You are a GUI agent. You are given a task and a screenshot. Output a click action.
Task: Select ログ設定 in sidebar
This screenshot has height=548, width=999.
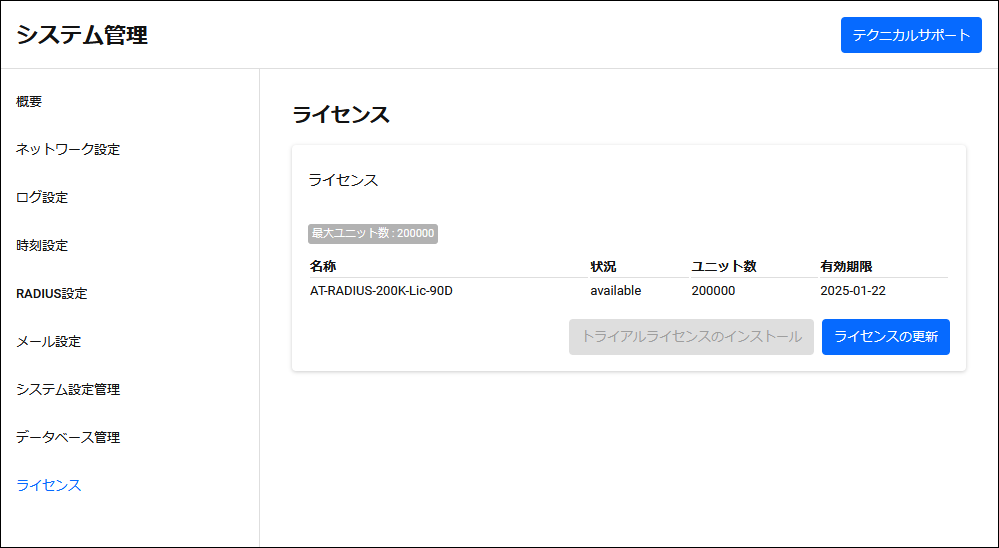(x=42, y=198)
